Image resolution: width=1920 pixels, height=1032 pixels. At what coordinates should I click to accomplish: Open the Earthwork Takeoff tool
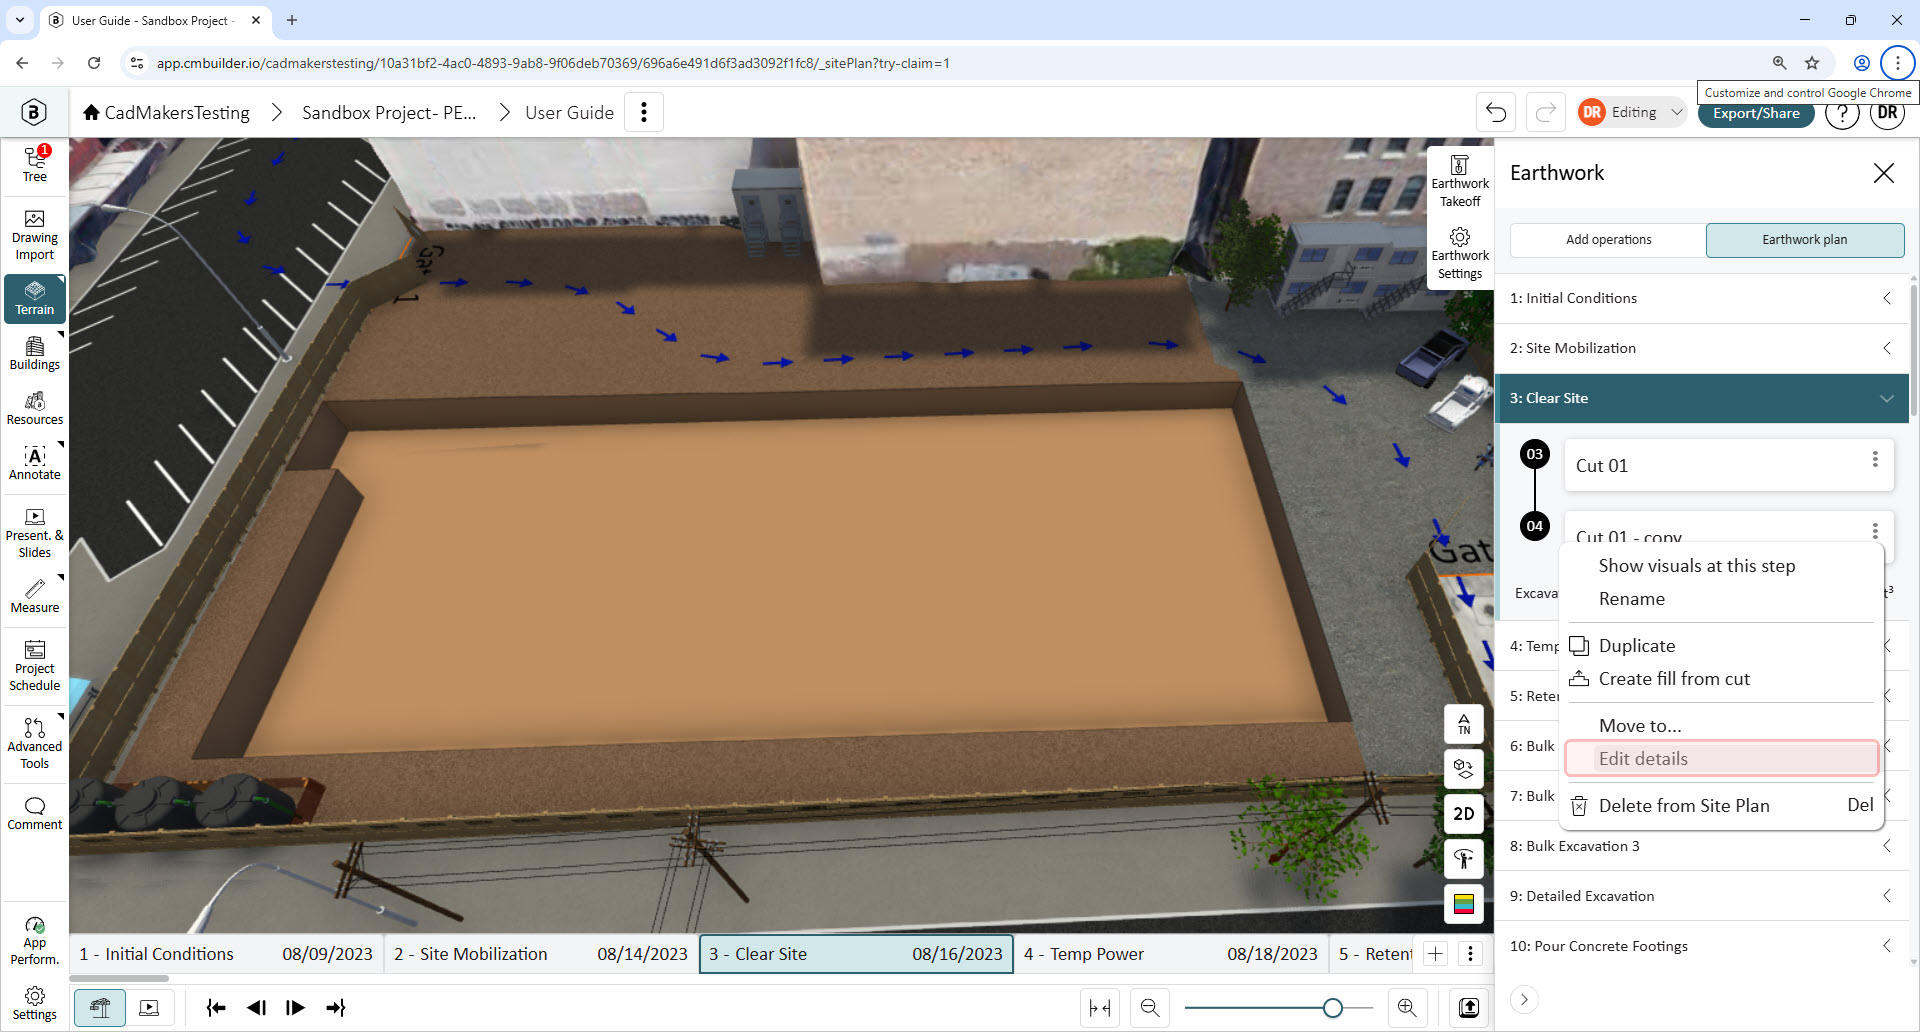1459,182
